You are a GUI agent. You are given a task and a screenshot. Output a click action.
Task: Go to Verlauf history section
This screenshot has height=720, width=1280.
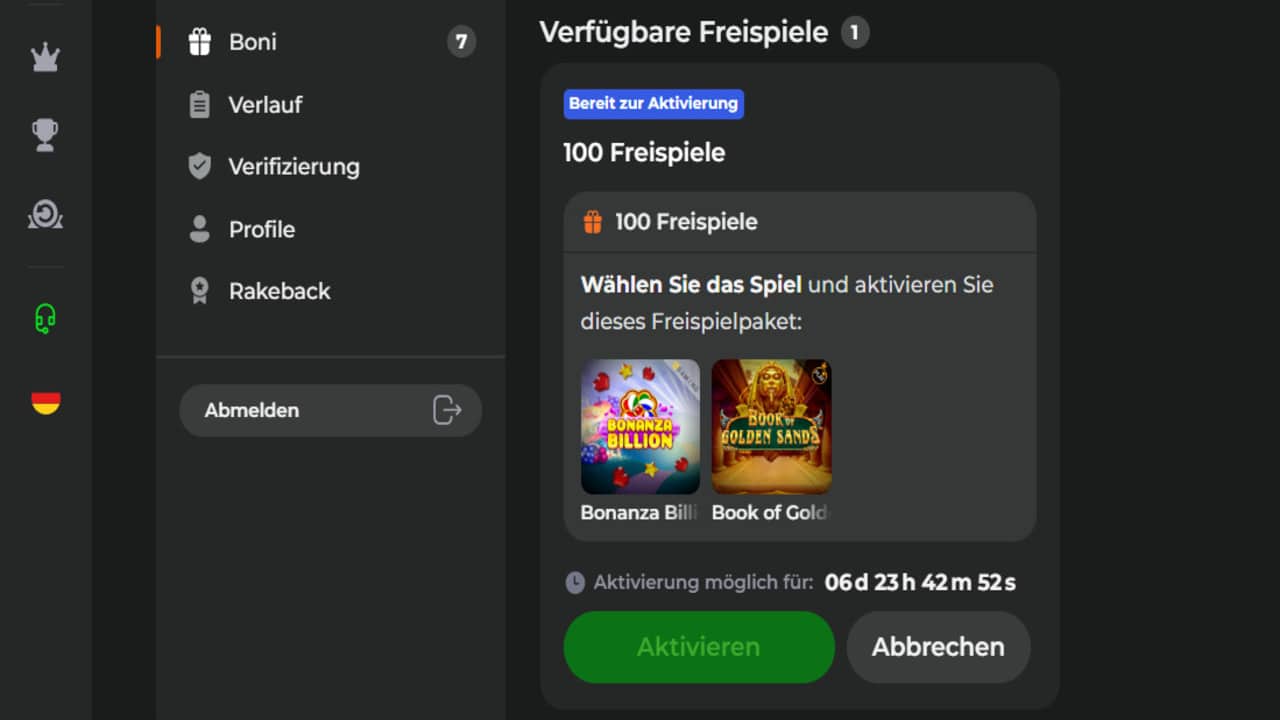pos(265,105)
